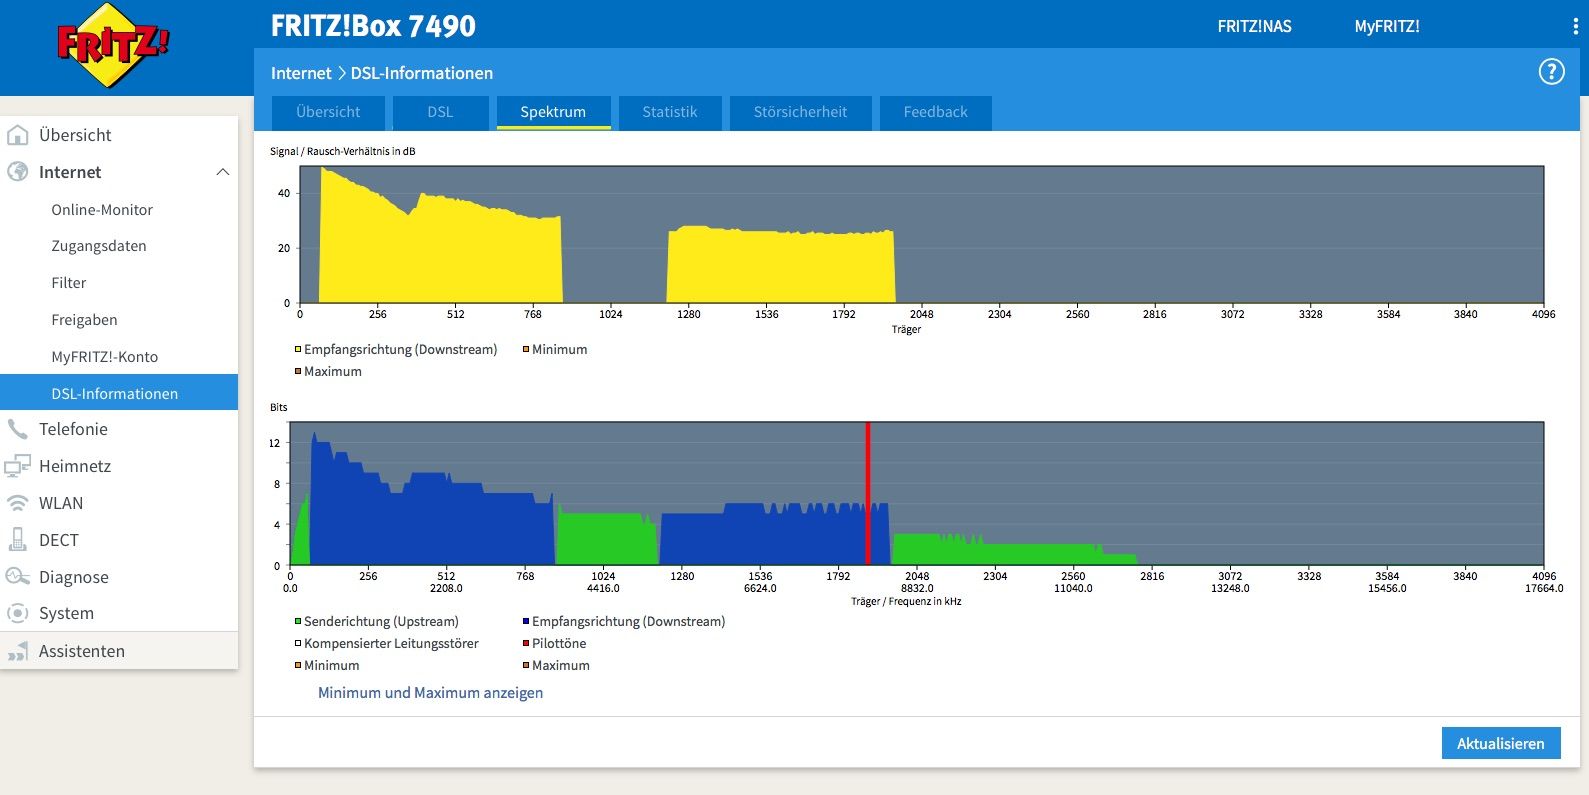Open the Feedback tab

[935, 112]
